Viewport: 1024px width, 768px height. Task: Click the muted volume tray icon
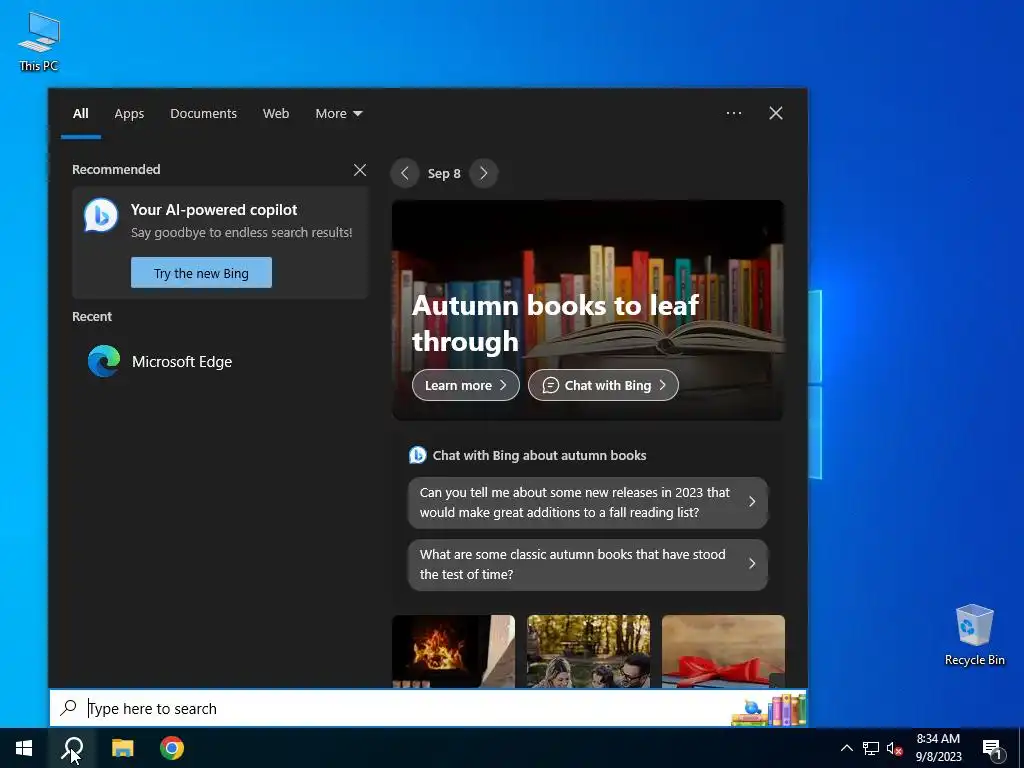(x=895, y=748)
